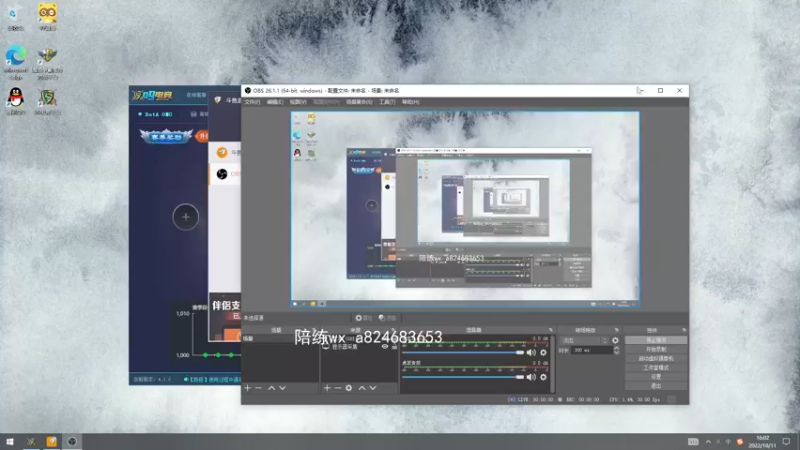Click the 桌面音频 volume slider

(x=463, y=377)
